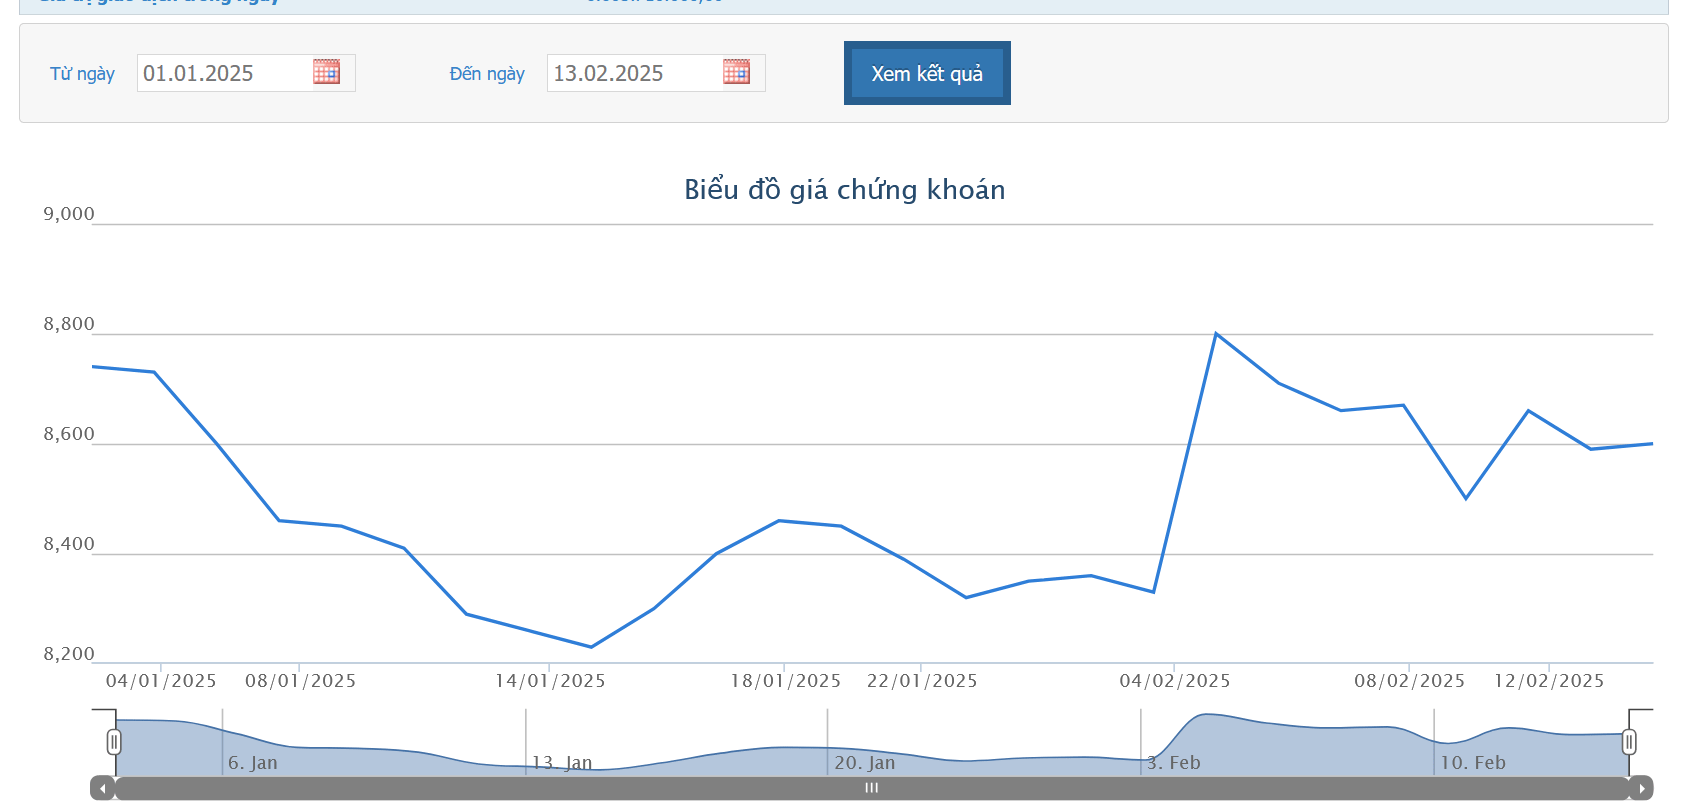Jump to 10. Feb in the navigator

(x=1472, y=762)
